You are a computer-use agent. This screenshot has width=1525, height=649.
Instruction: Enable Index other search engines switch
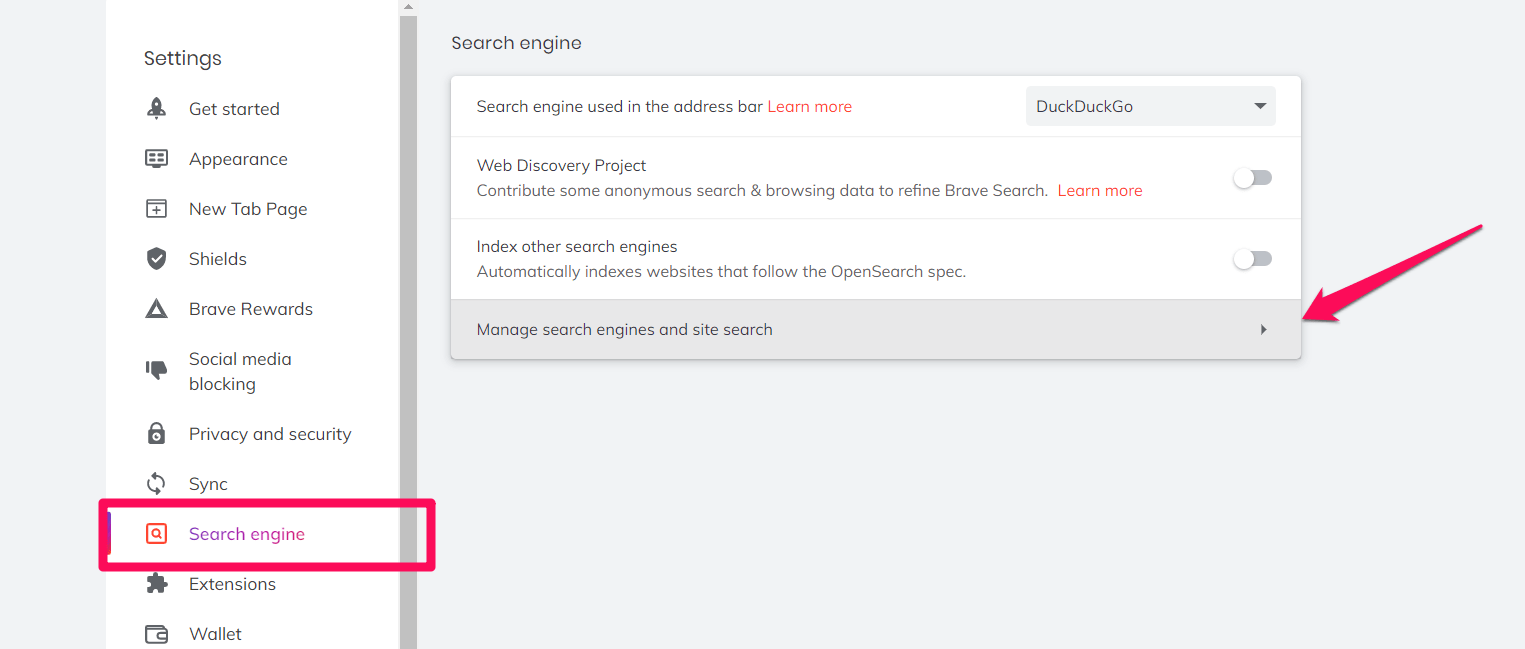(x=1252, y=259)
